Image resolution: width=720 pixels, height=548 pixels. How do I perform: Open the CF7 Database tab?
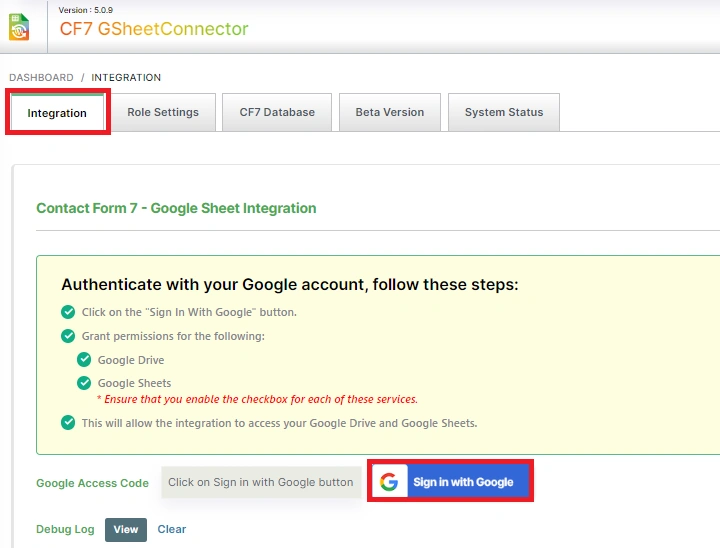click(x=277, y=112)
